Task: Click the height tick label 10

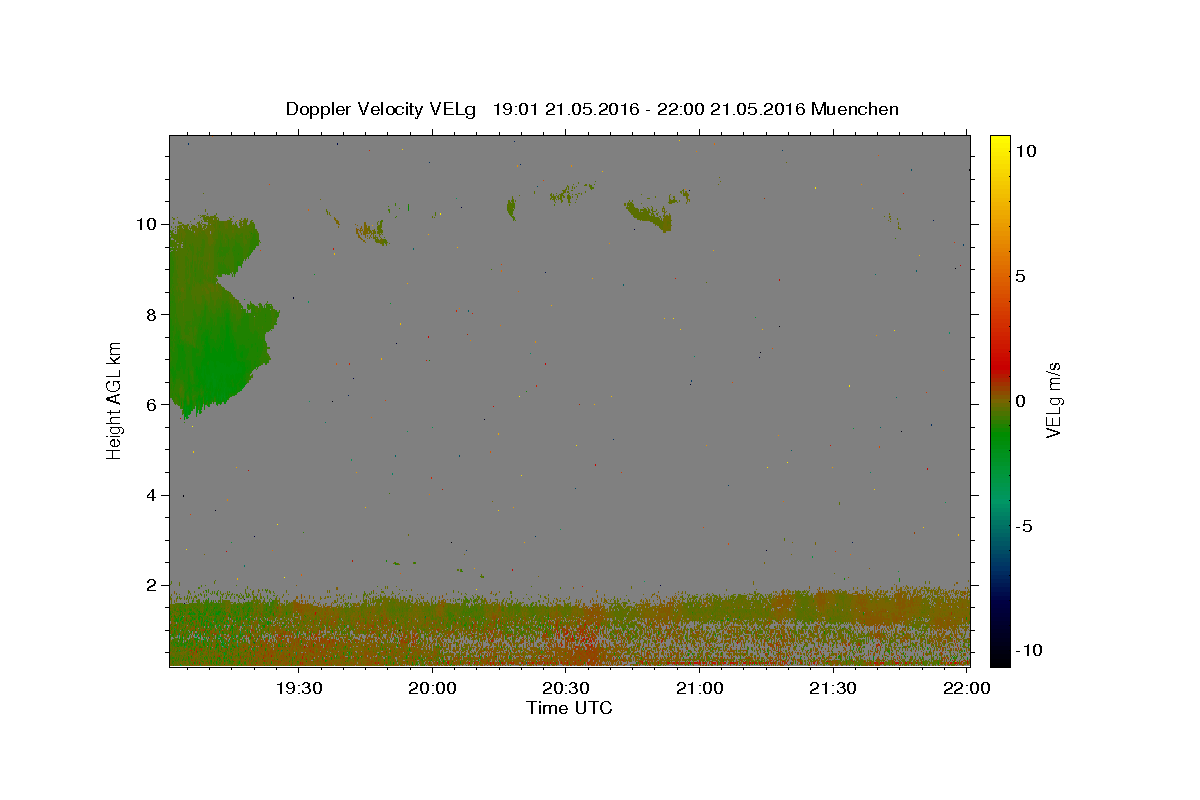Action: [x=147, y=224]
